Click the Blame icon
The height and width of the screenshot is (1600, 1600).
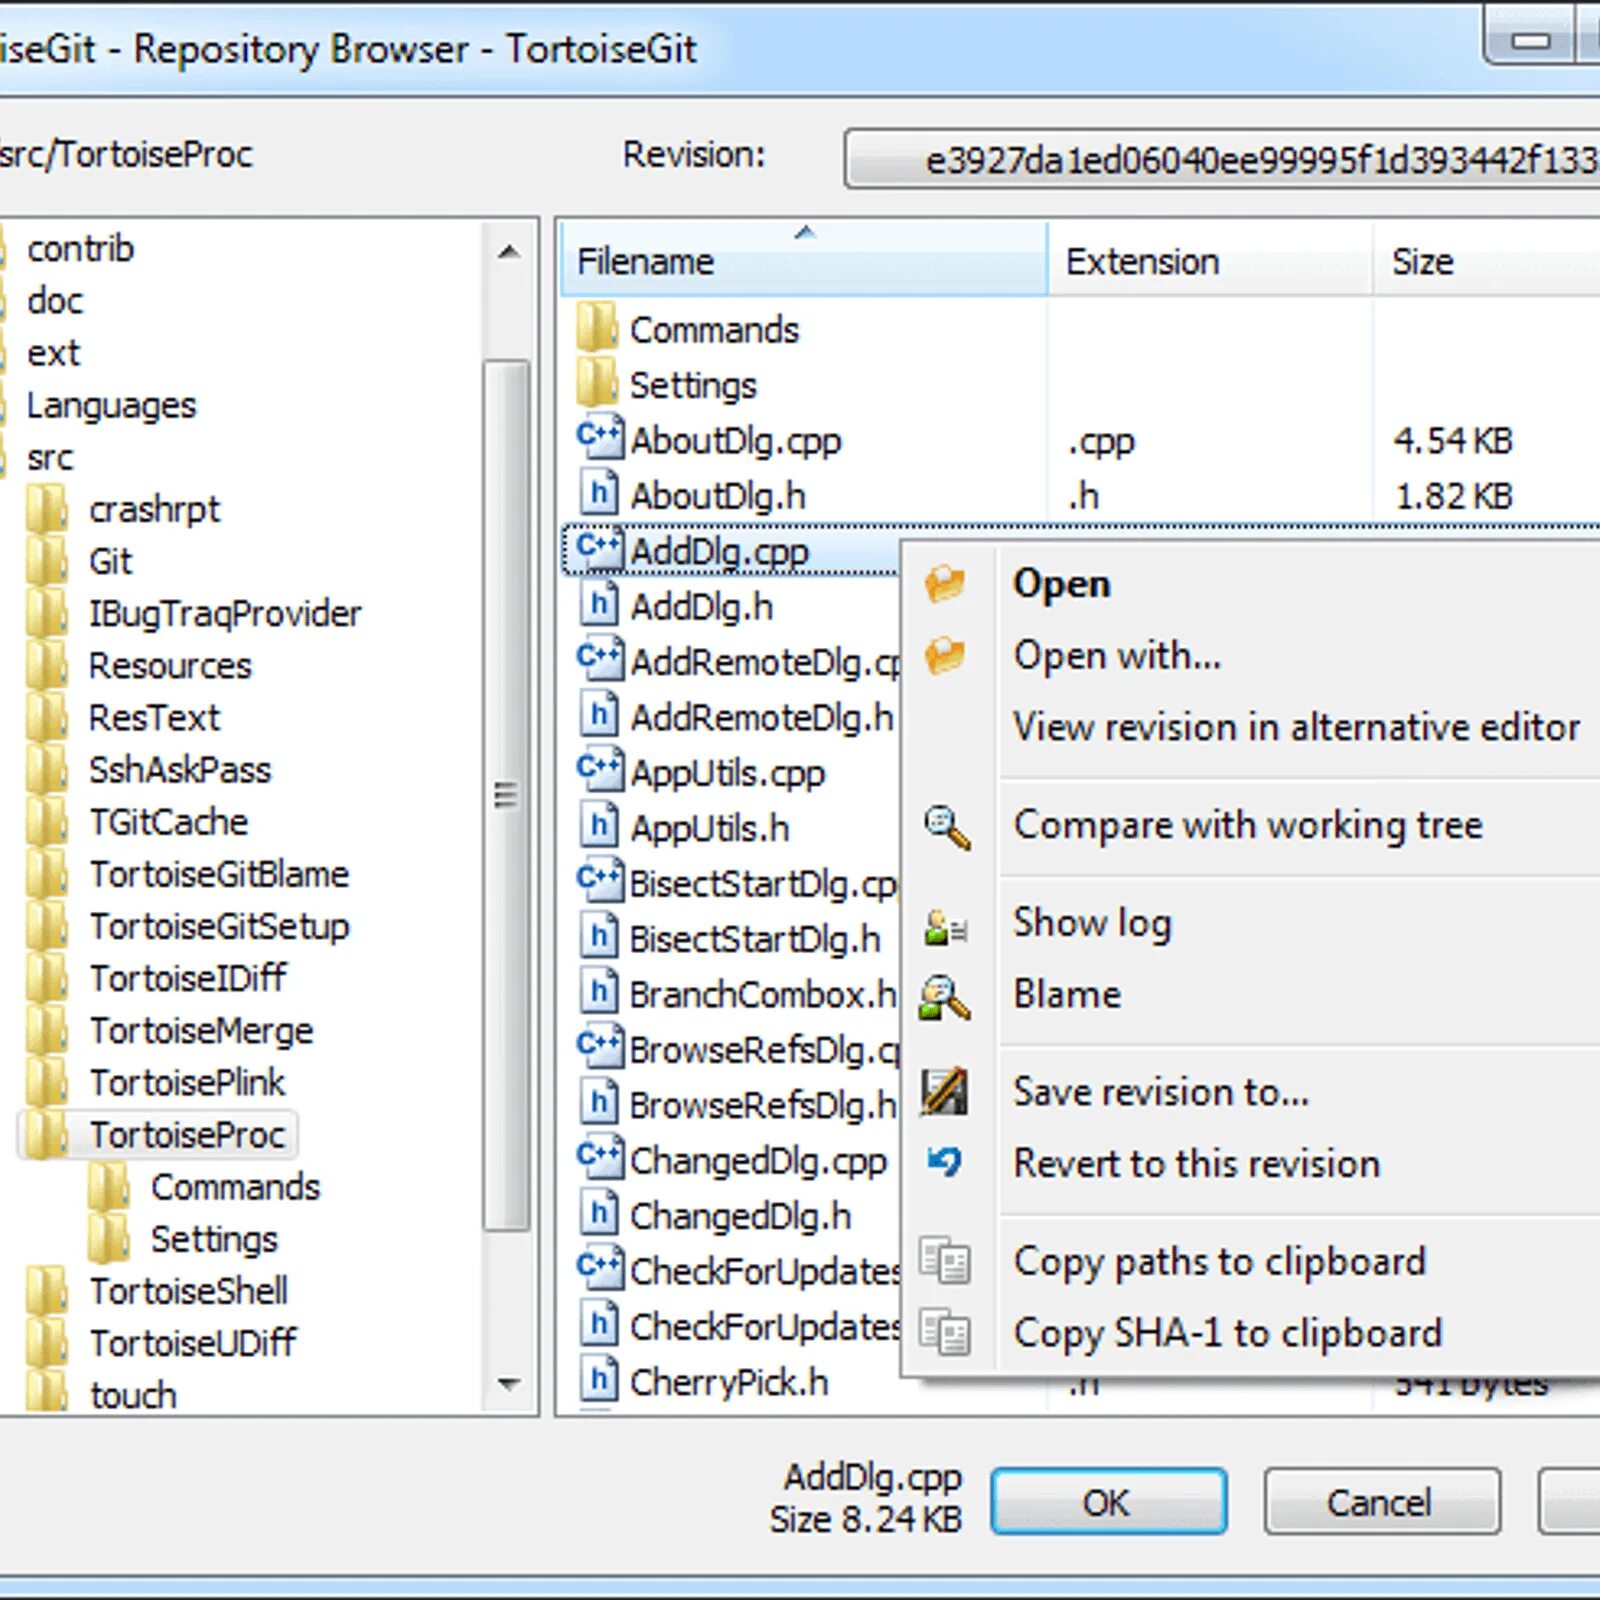[x=945, y=997]
